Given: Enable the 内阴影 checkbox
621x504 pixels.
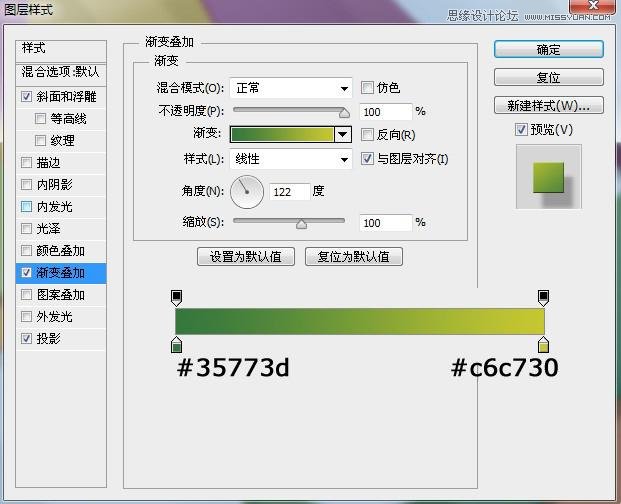Looking at the screenshot, I should [x=27, y=184].
